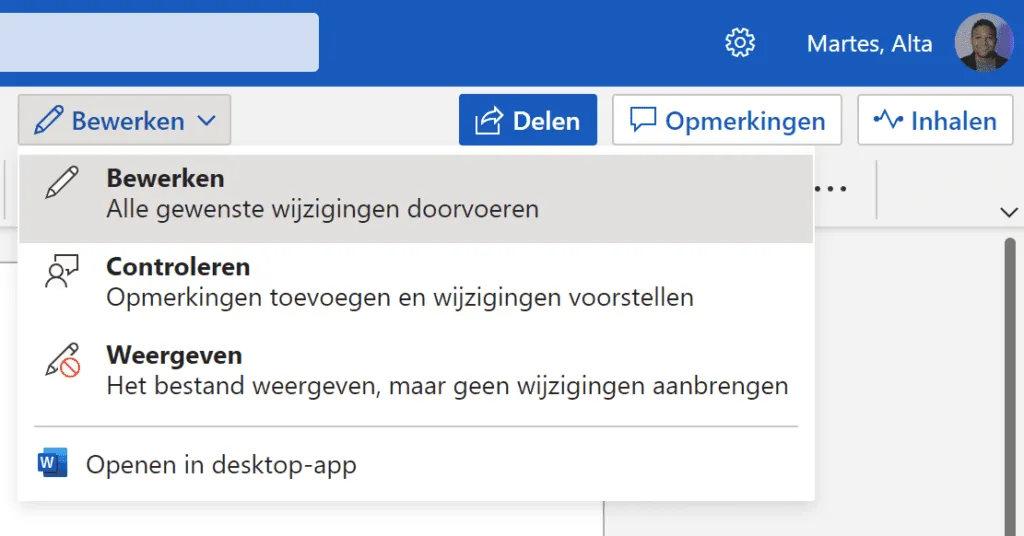The height and width of the screenshot is (536, 1024).
Task: Click the speech bubble icon on Opmerkingen
Action: (642, 121)
